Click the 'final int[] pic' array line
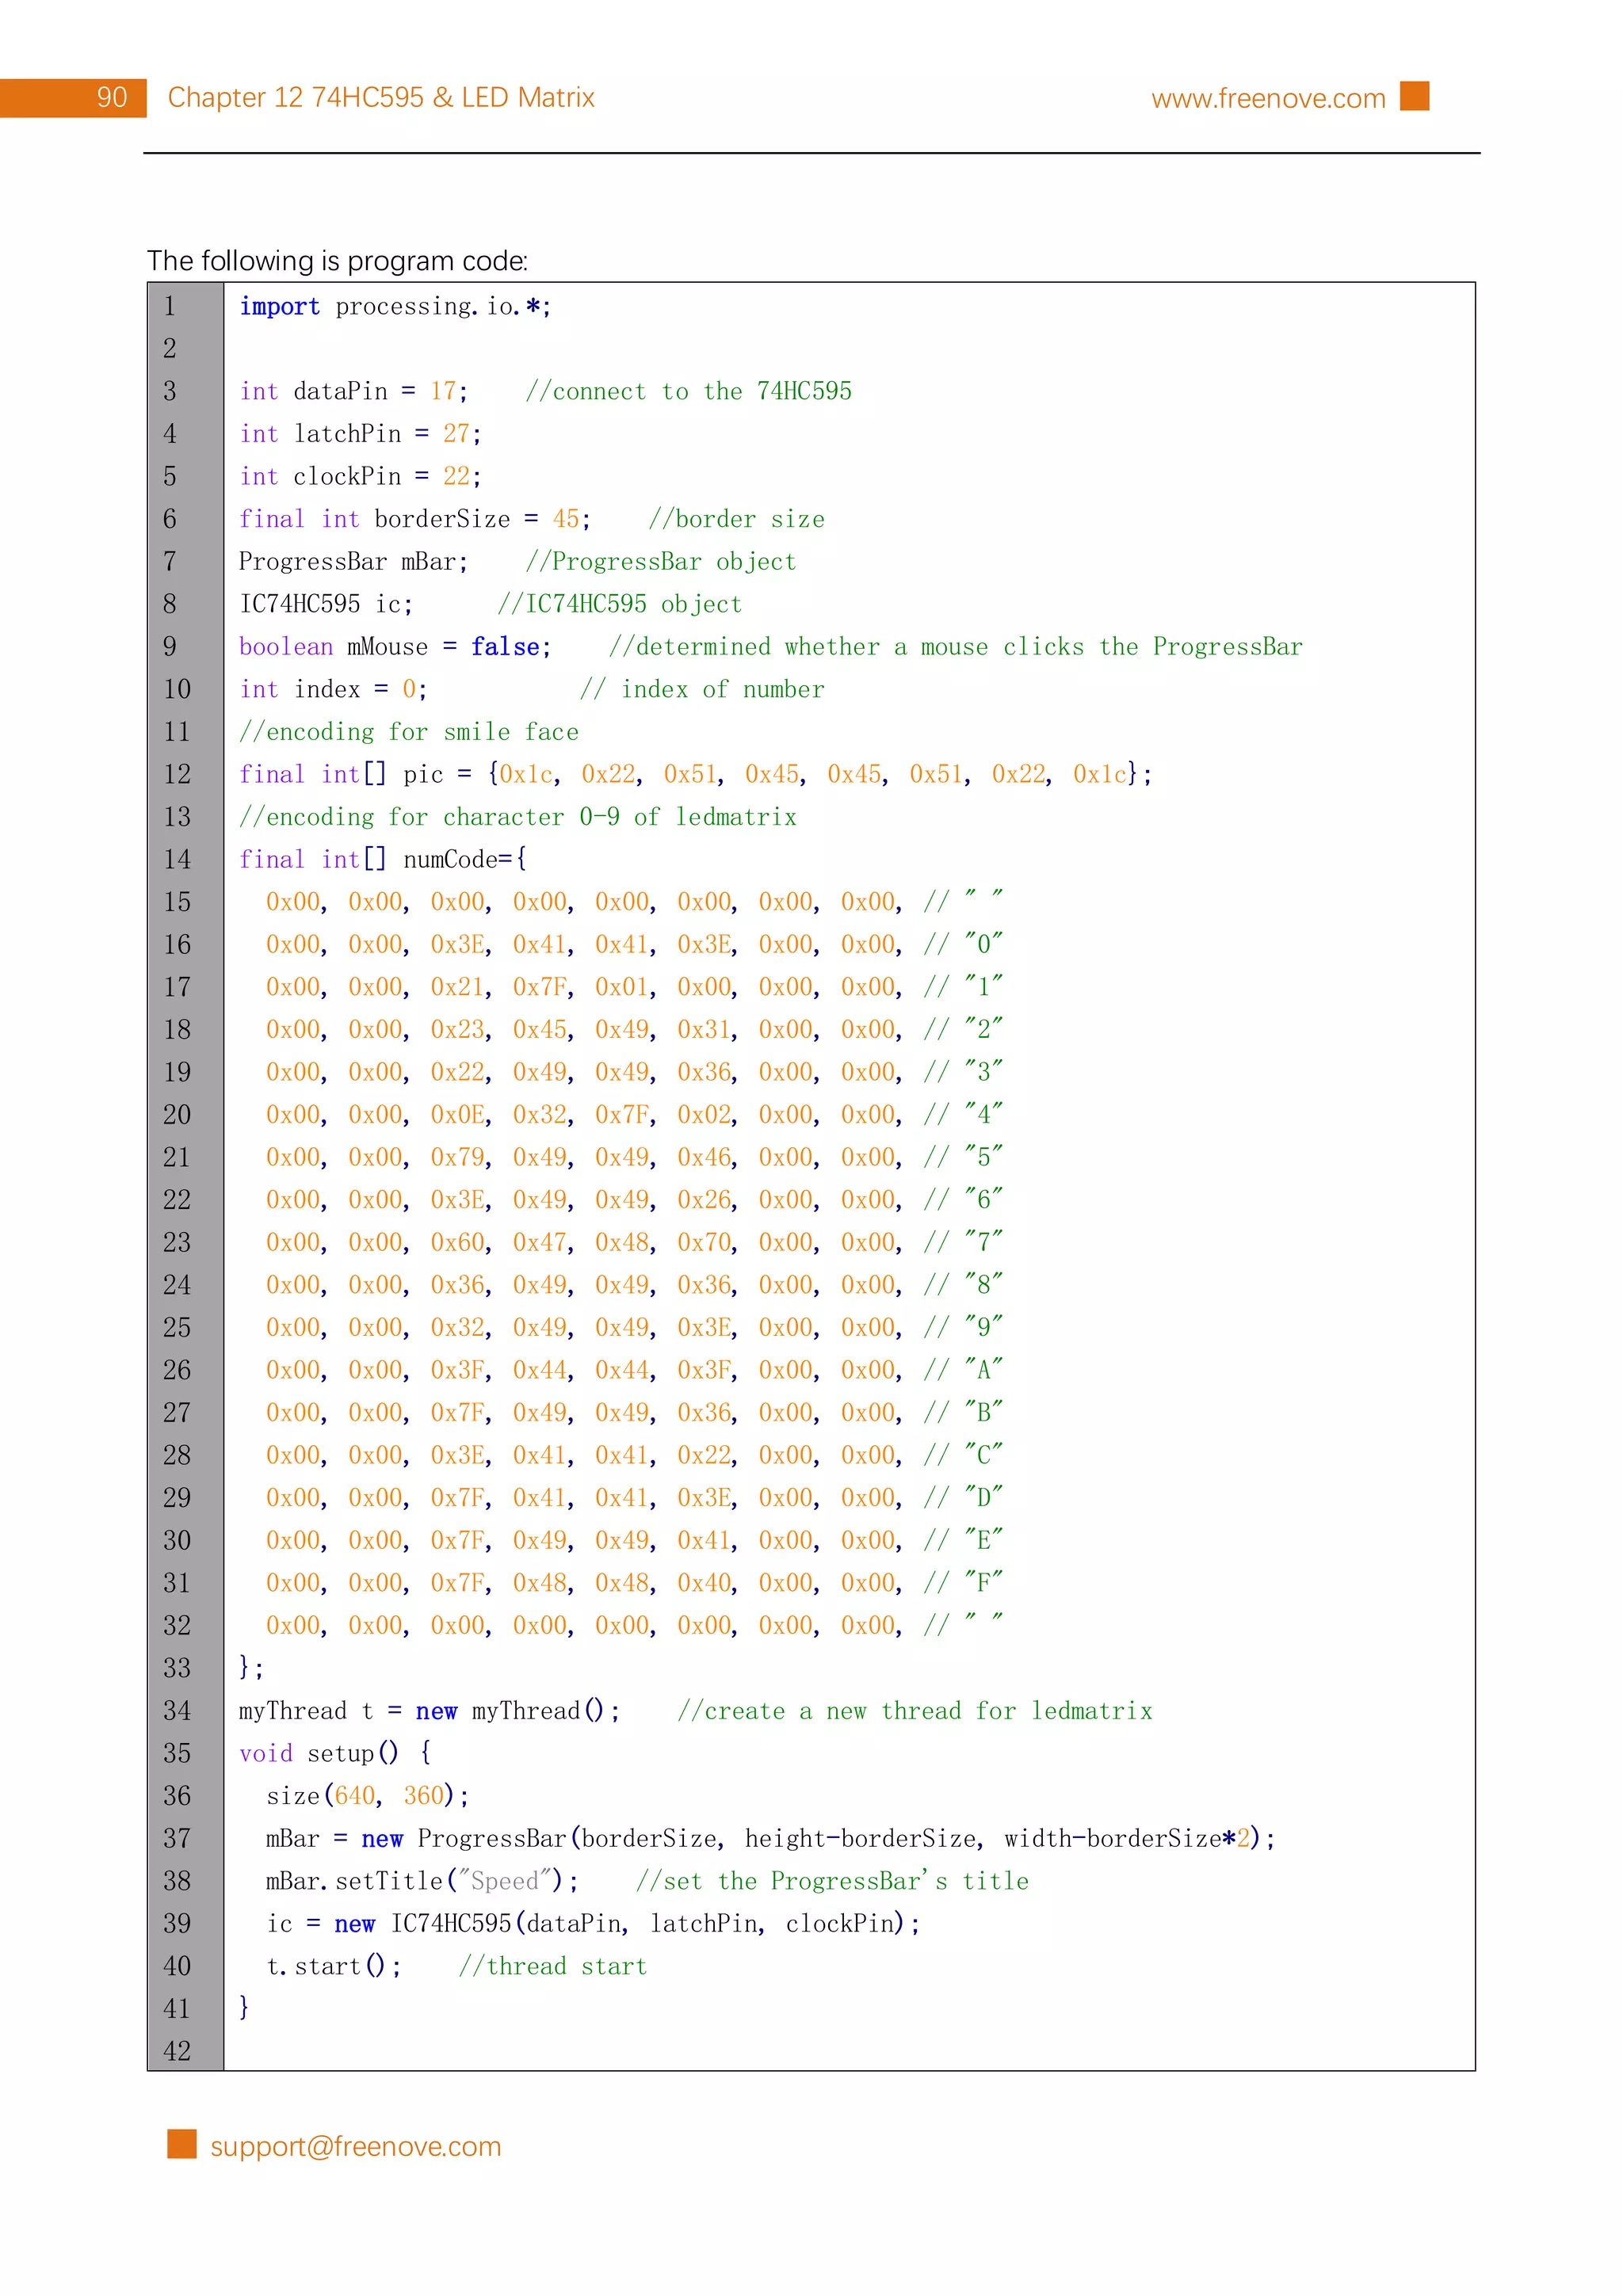This screenshot has width=1623, height=2296. [x=696, y=774]
